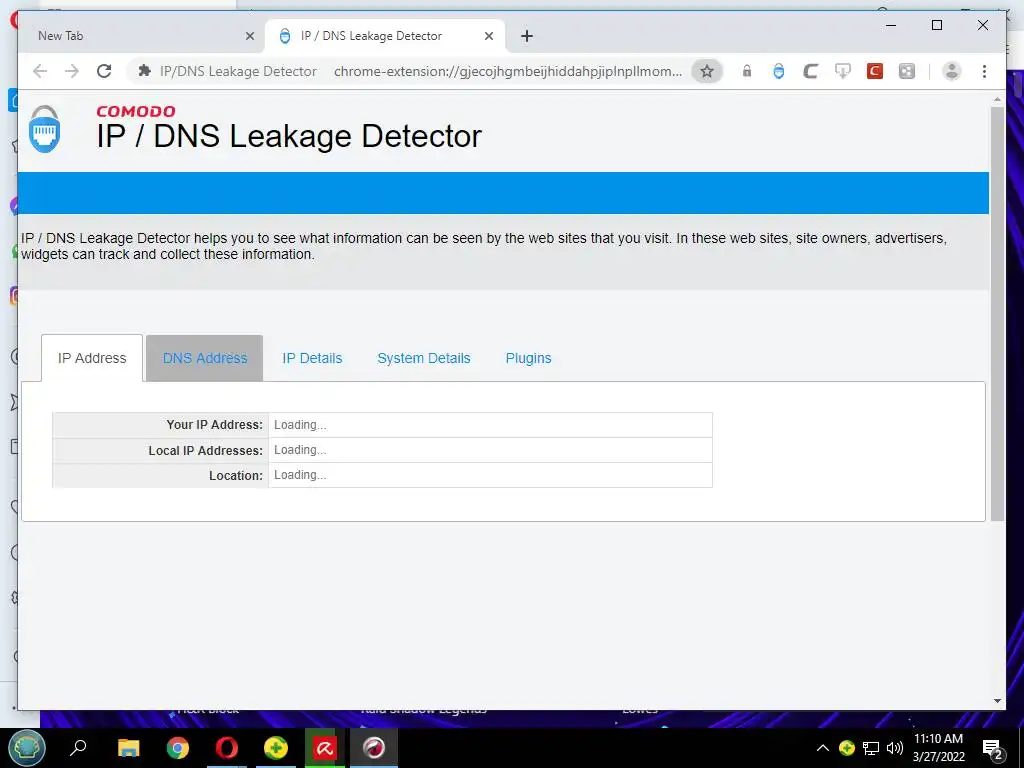Screen dimensions: 1024x768
Task: Close the New Tab browser tab
Action: pos(249,36)
